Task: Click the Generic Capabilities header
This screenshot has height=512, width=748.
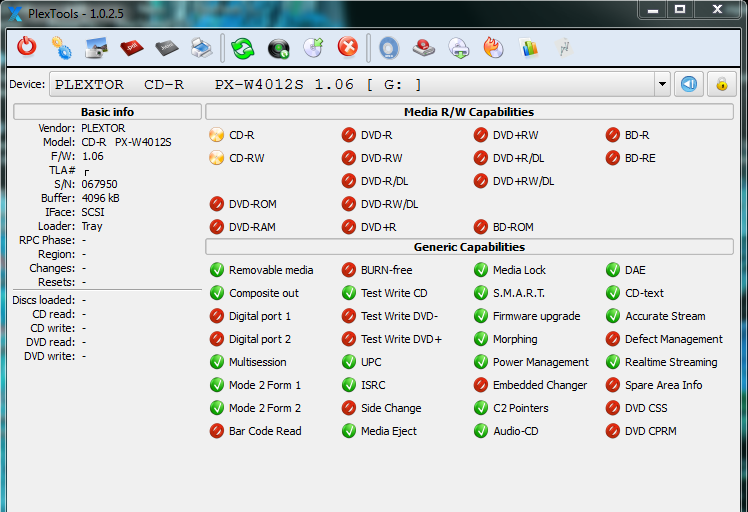Action: [469, 247]
